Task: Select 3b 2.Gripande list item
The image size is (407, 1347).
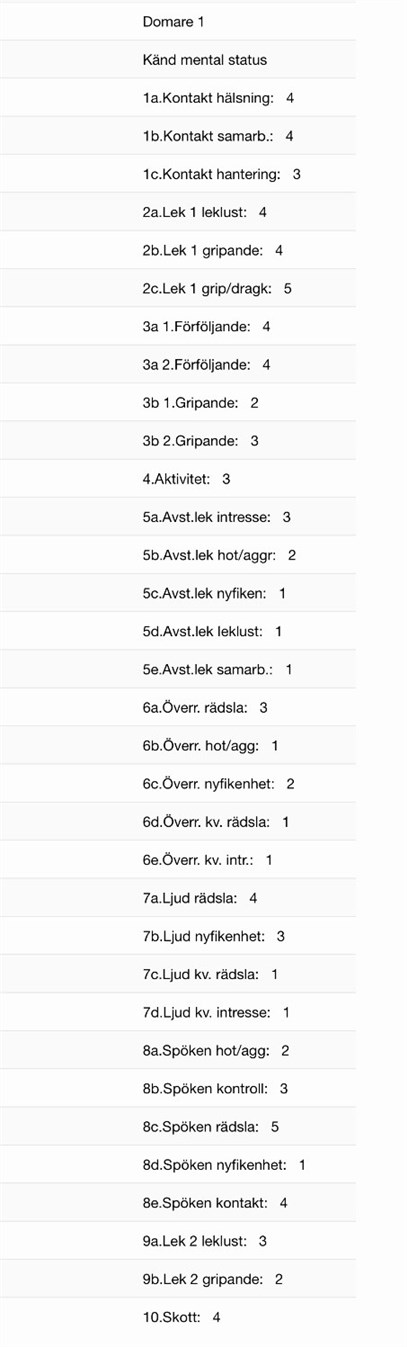Action: click(x=178, y=440)
